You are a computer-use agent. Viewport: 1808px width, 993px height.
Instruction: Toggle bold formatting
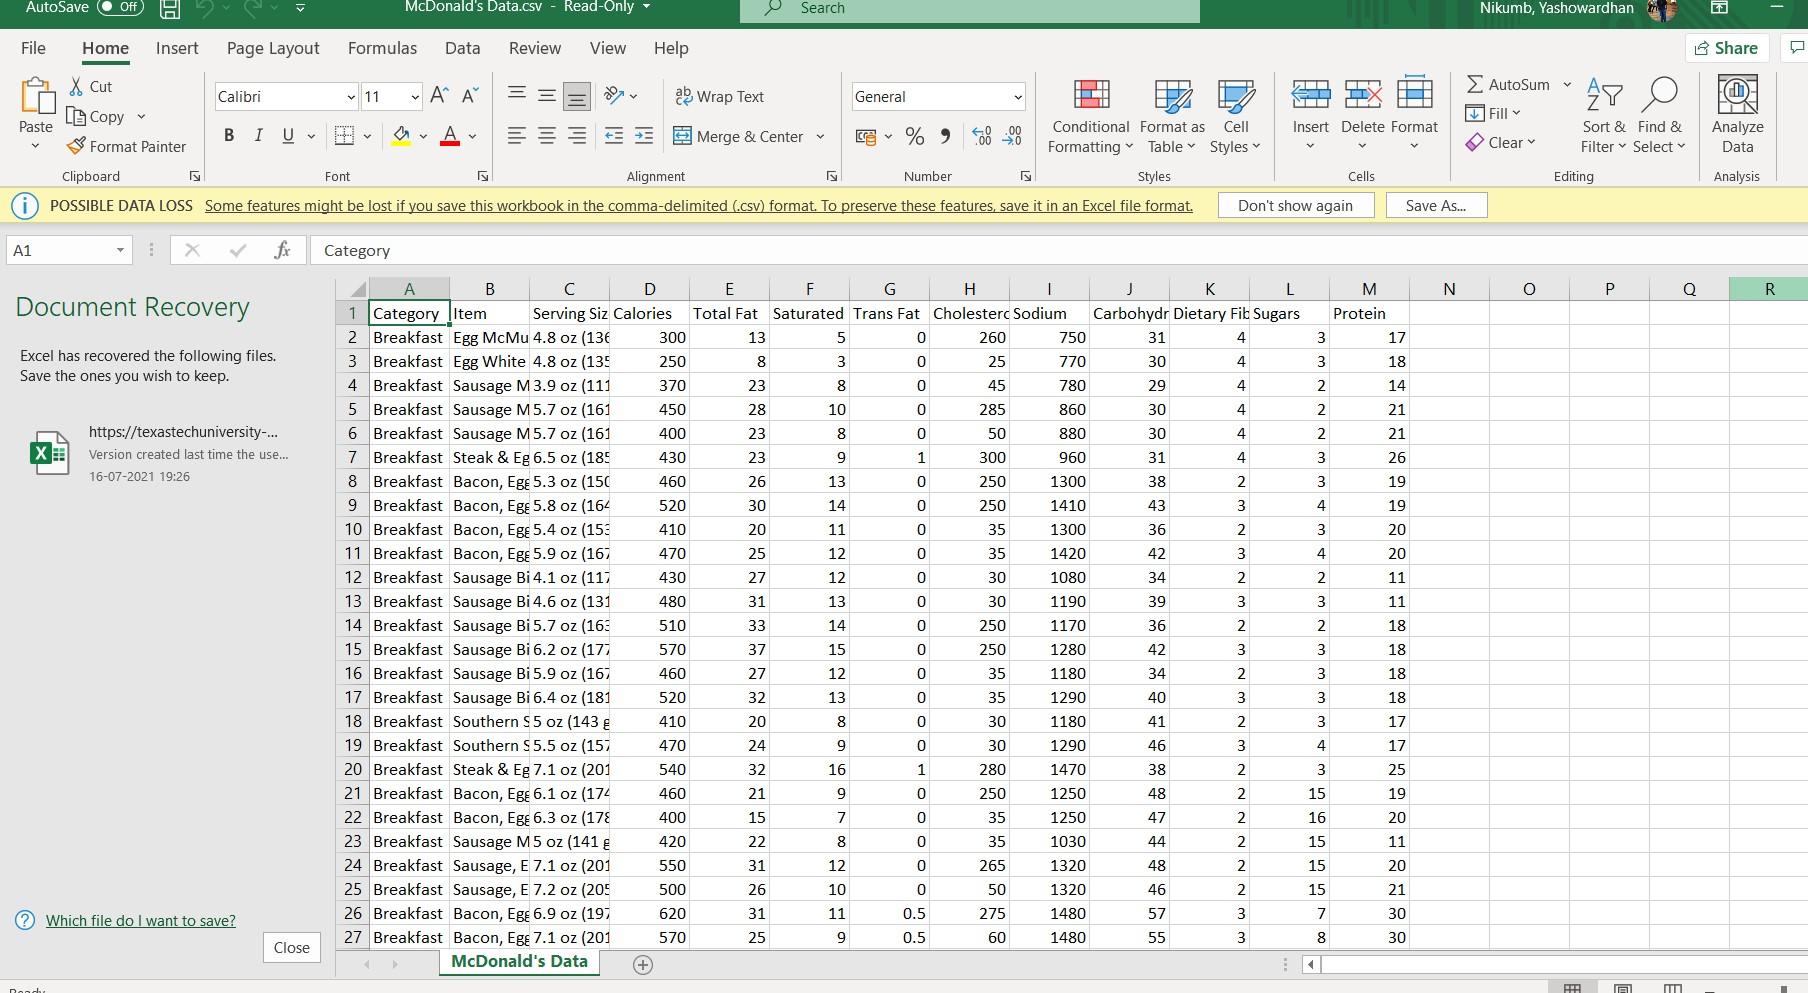228,135
